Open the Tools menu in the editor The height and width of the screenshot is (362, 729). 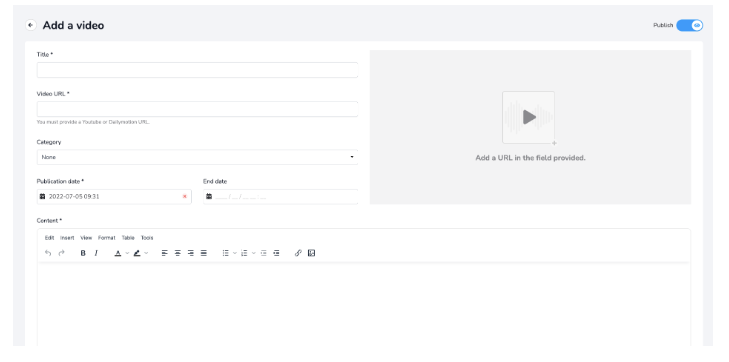(147, 238)
